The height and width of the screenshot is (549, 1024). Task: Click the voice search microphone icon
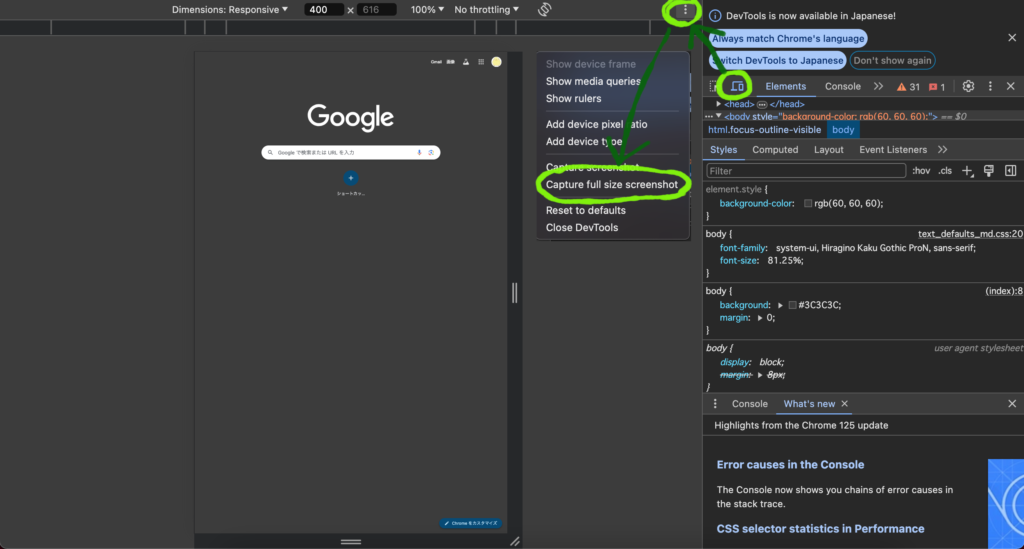click(x=419, y=152)
